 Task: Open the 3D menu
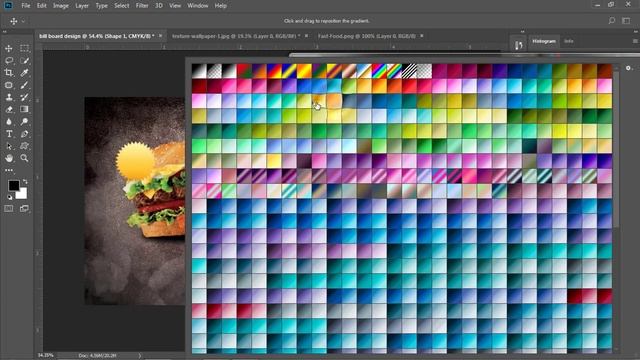[x=159, y=6]
